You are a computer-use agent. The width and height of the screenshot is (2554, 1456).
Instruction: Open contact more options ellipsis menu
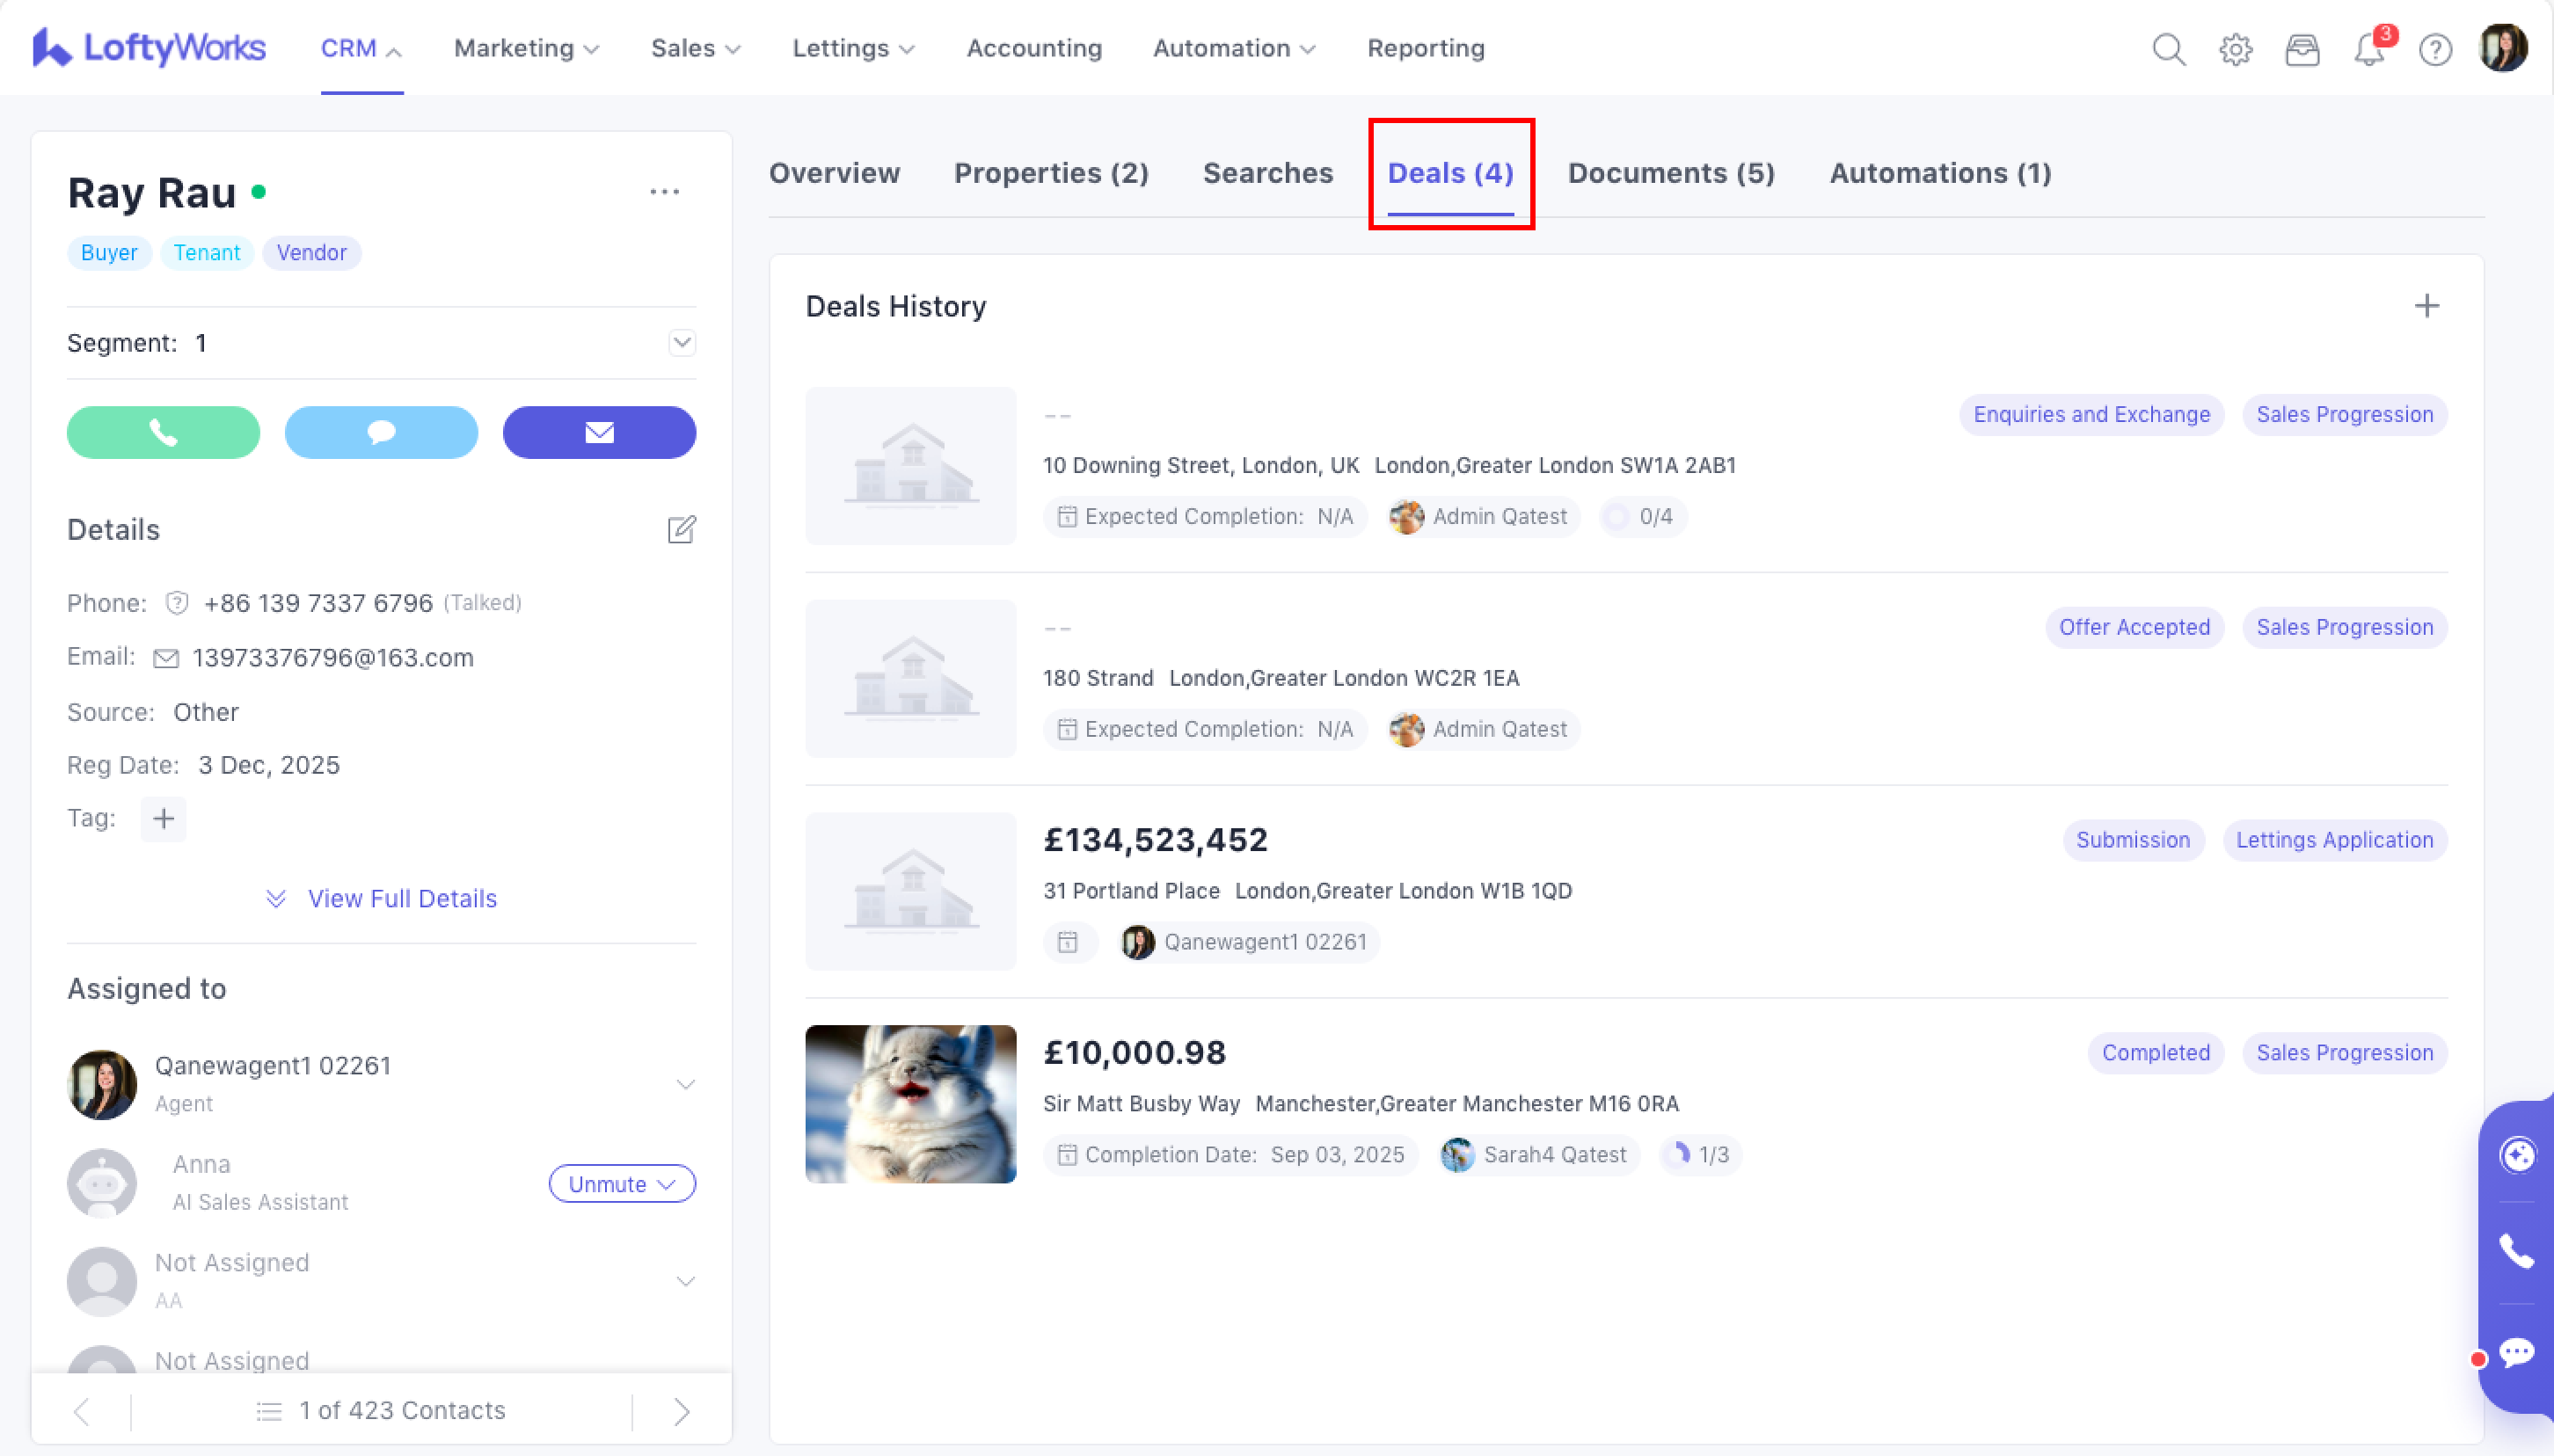664,192
